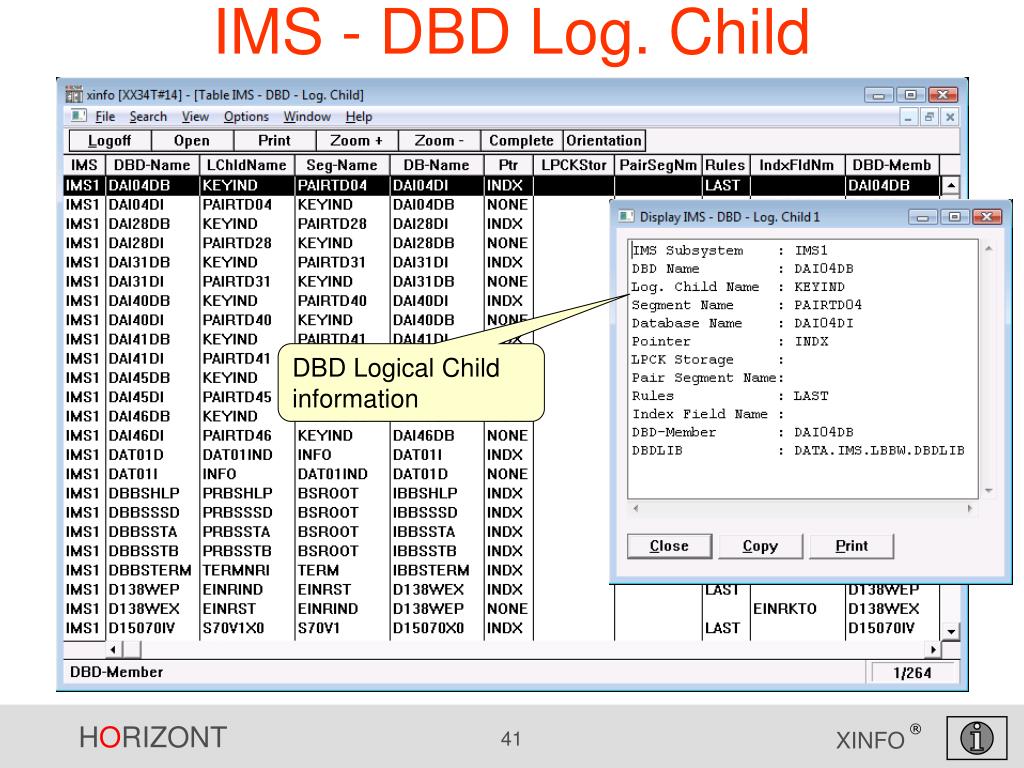
Task: Click the Print toolbar button
Action: (x=274, y=140)
